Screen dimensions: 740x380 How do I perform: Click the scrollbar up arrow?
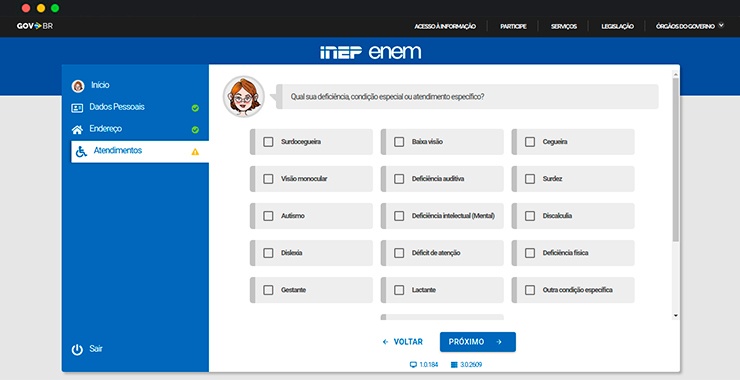coord(676,75)
